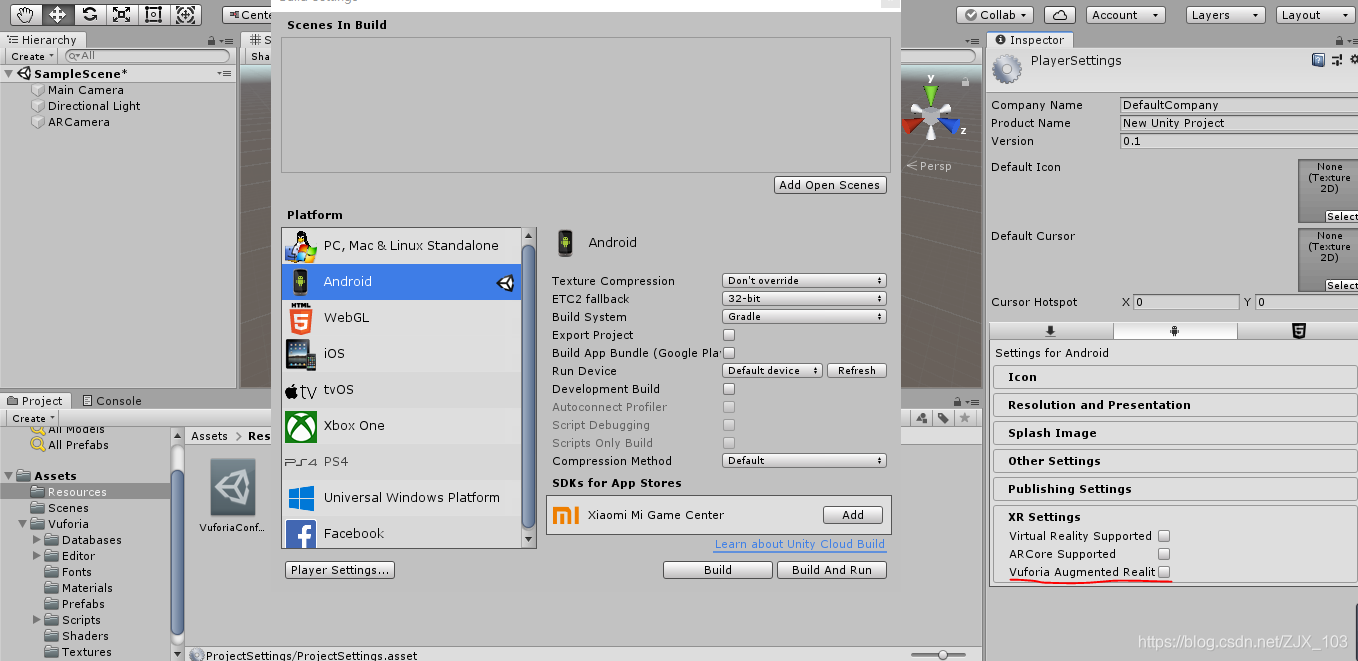The image size is (1358, 661).
Task: Toggle the Export Project checkbox
Action: (729, 335)
